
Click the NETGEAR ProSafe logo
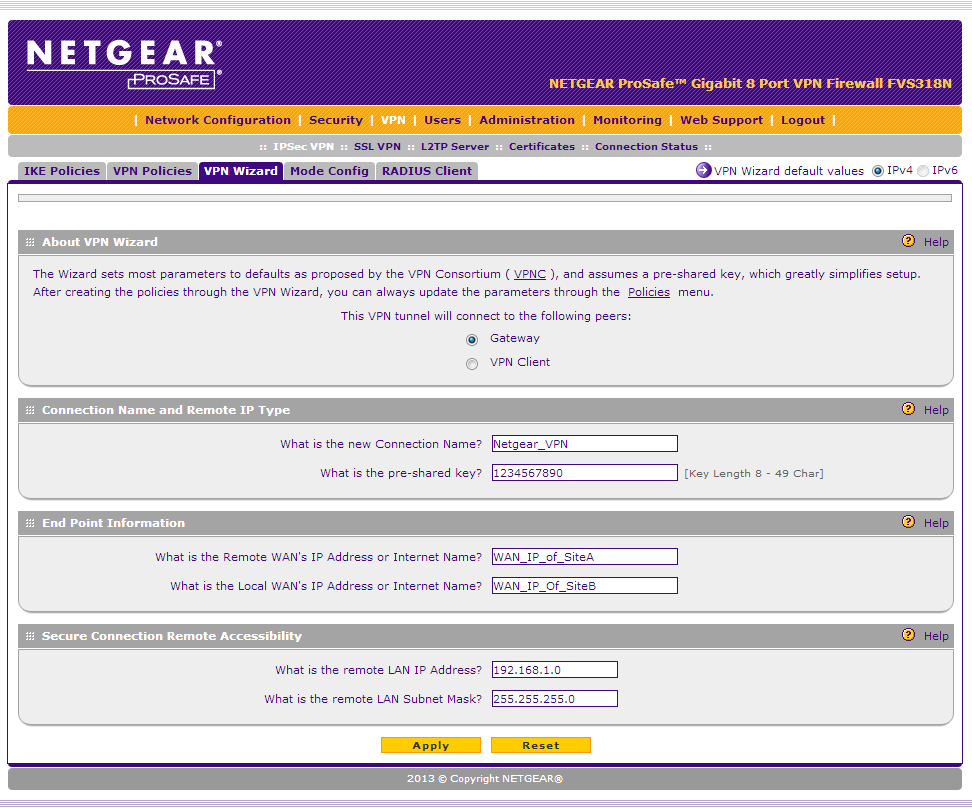tap(124, 64)
